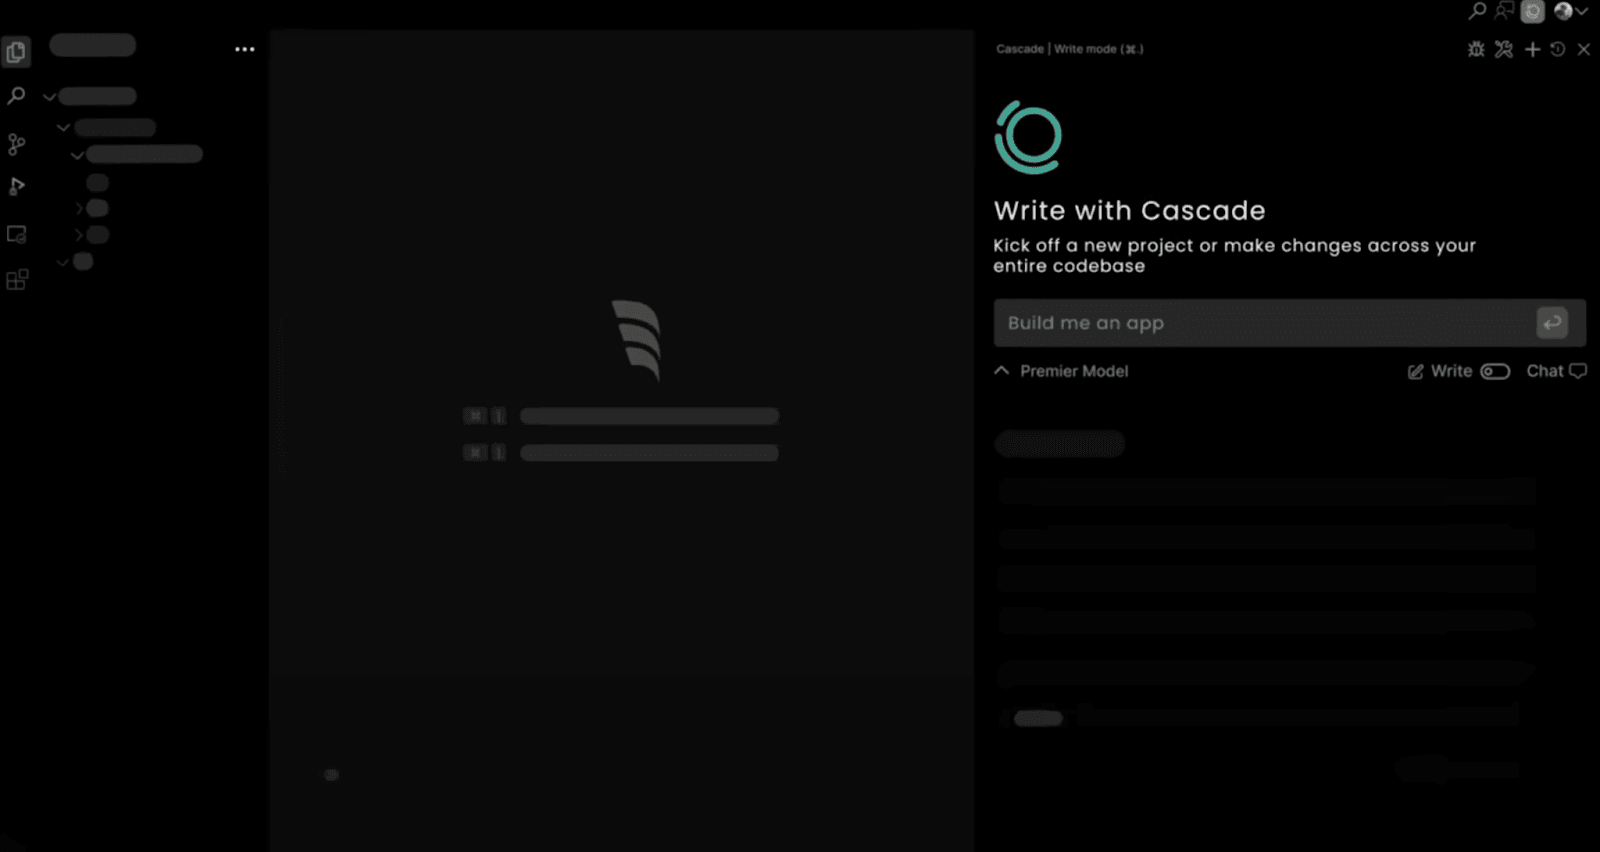Open the profile avatar dropdown
The image size is (1600, 852).
point(1570,11)
